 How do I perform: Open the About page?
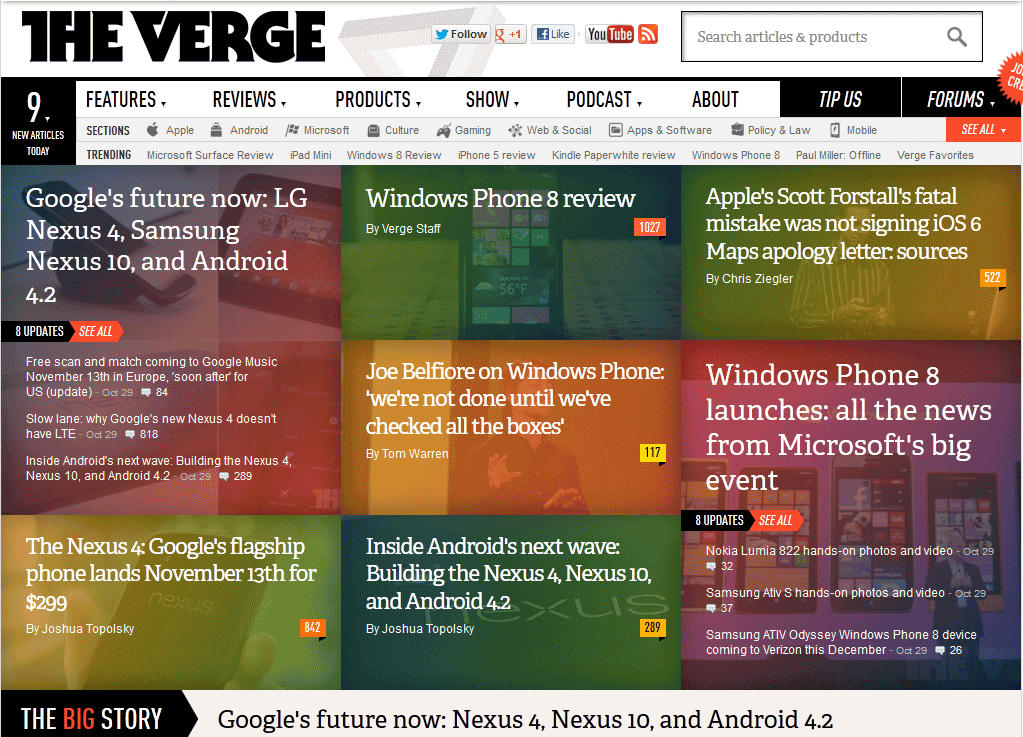(x=716, y=100)
